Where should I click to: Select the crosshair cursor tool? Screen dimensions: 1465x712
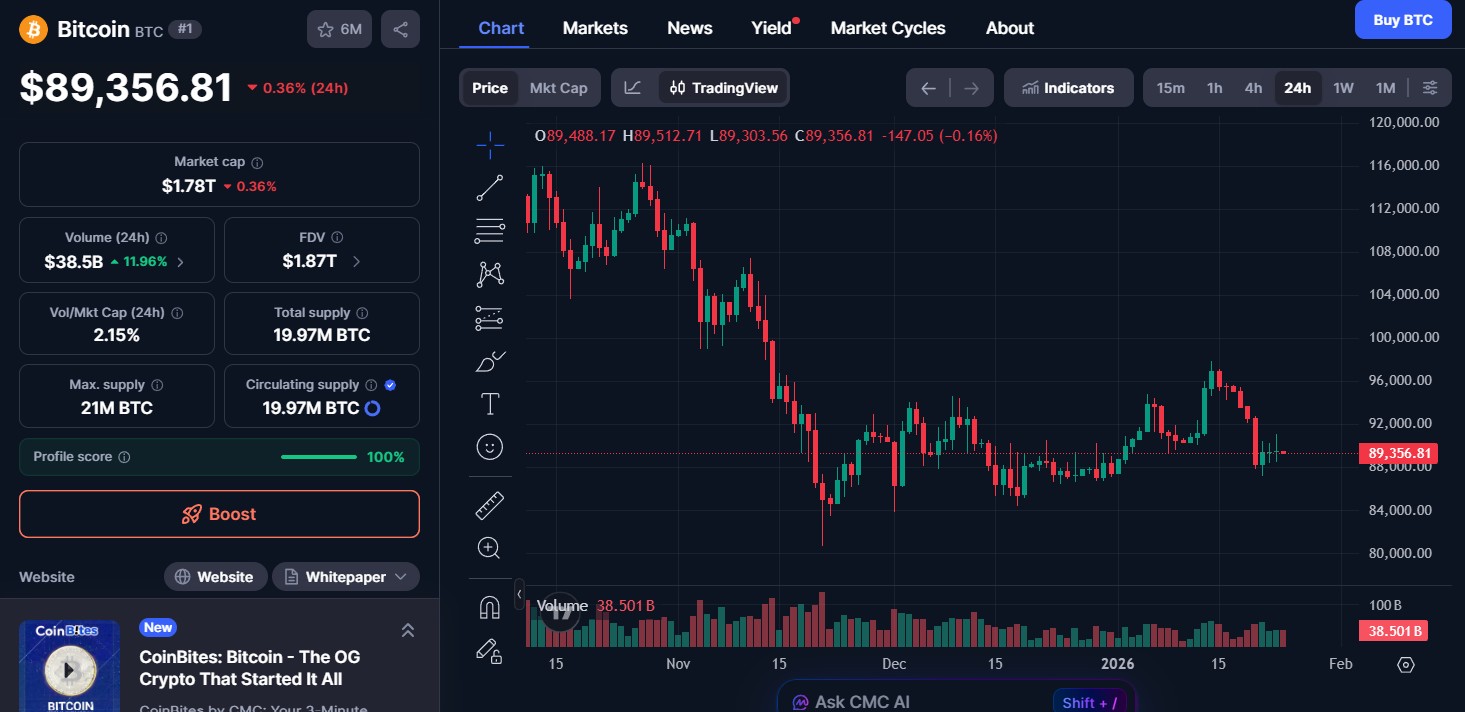(x=489, y=145)
